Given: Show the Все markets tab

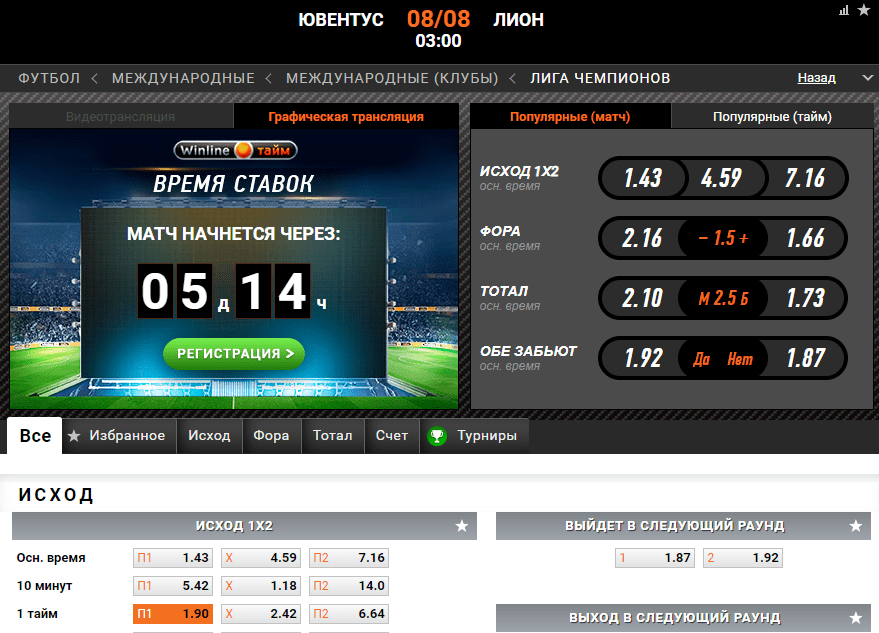Looking at the screenshot, I should tap(35, 436).
